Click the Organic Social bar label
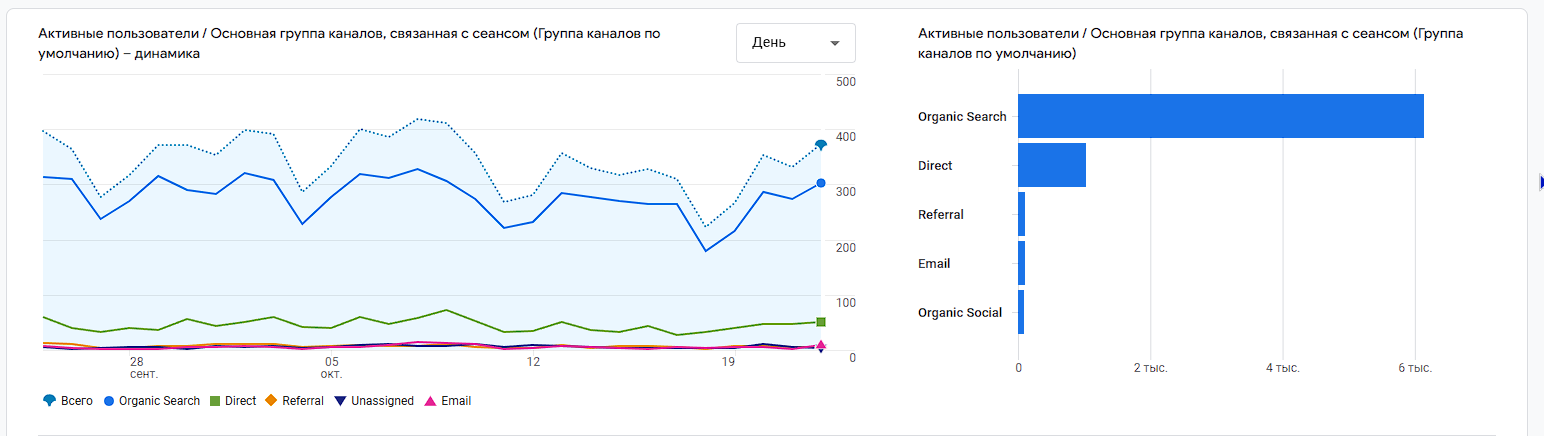1544x436 pixels. pos(960,313)
